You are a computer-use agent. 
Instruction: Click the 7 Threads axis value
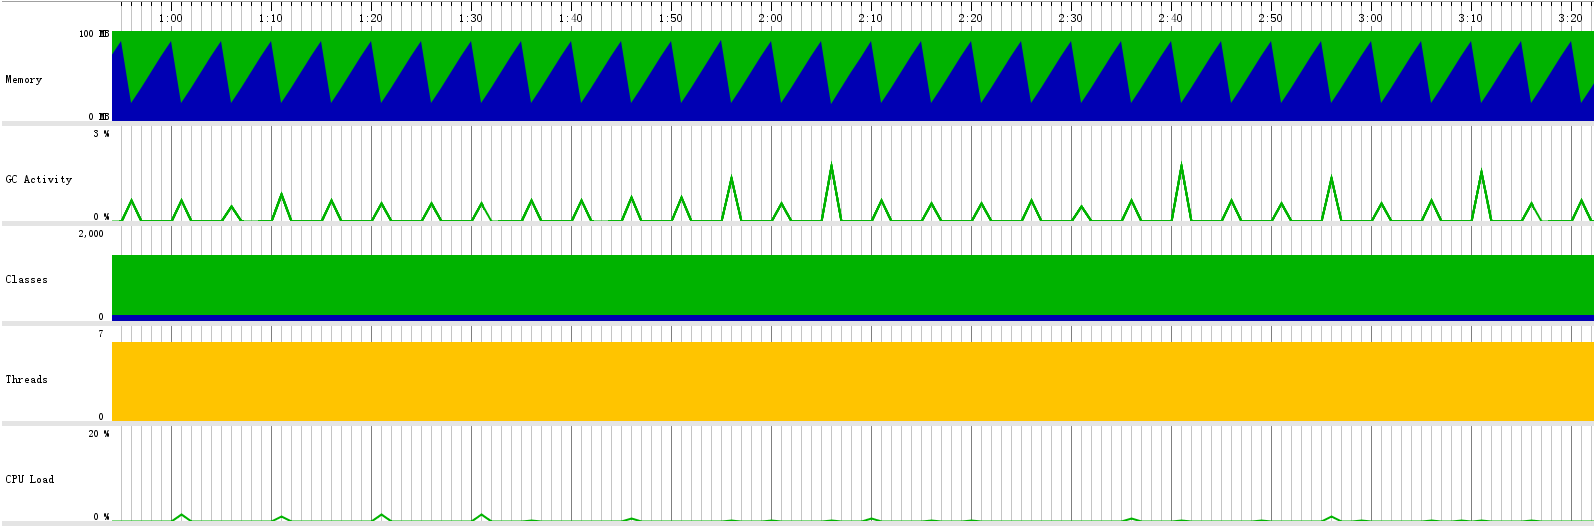(101, 334)
